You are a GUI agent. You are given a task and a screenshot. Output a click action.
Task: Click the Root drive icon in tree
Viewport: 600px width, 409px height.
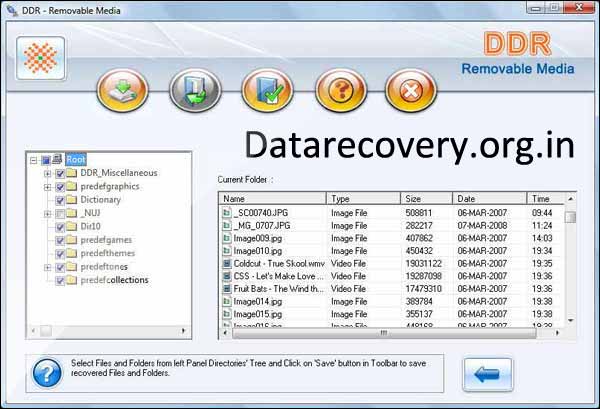point(57,159)
